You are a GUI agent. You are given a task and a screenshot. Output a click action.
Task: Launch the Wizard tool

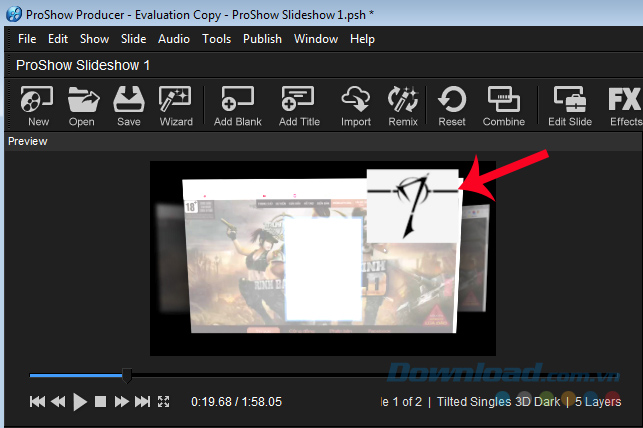click(176, 104)
